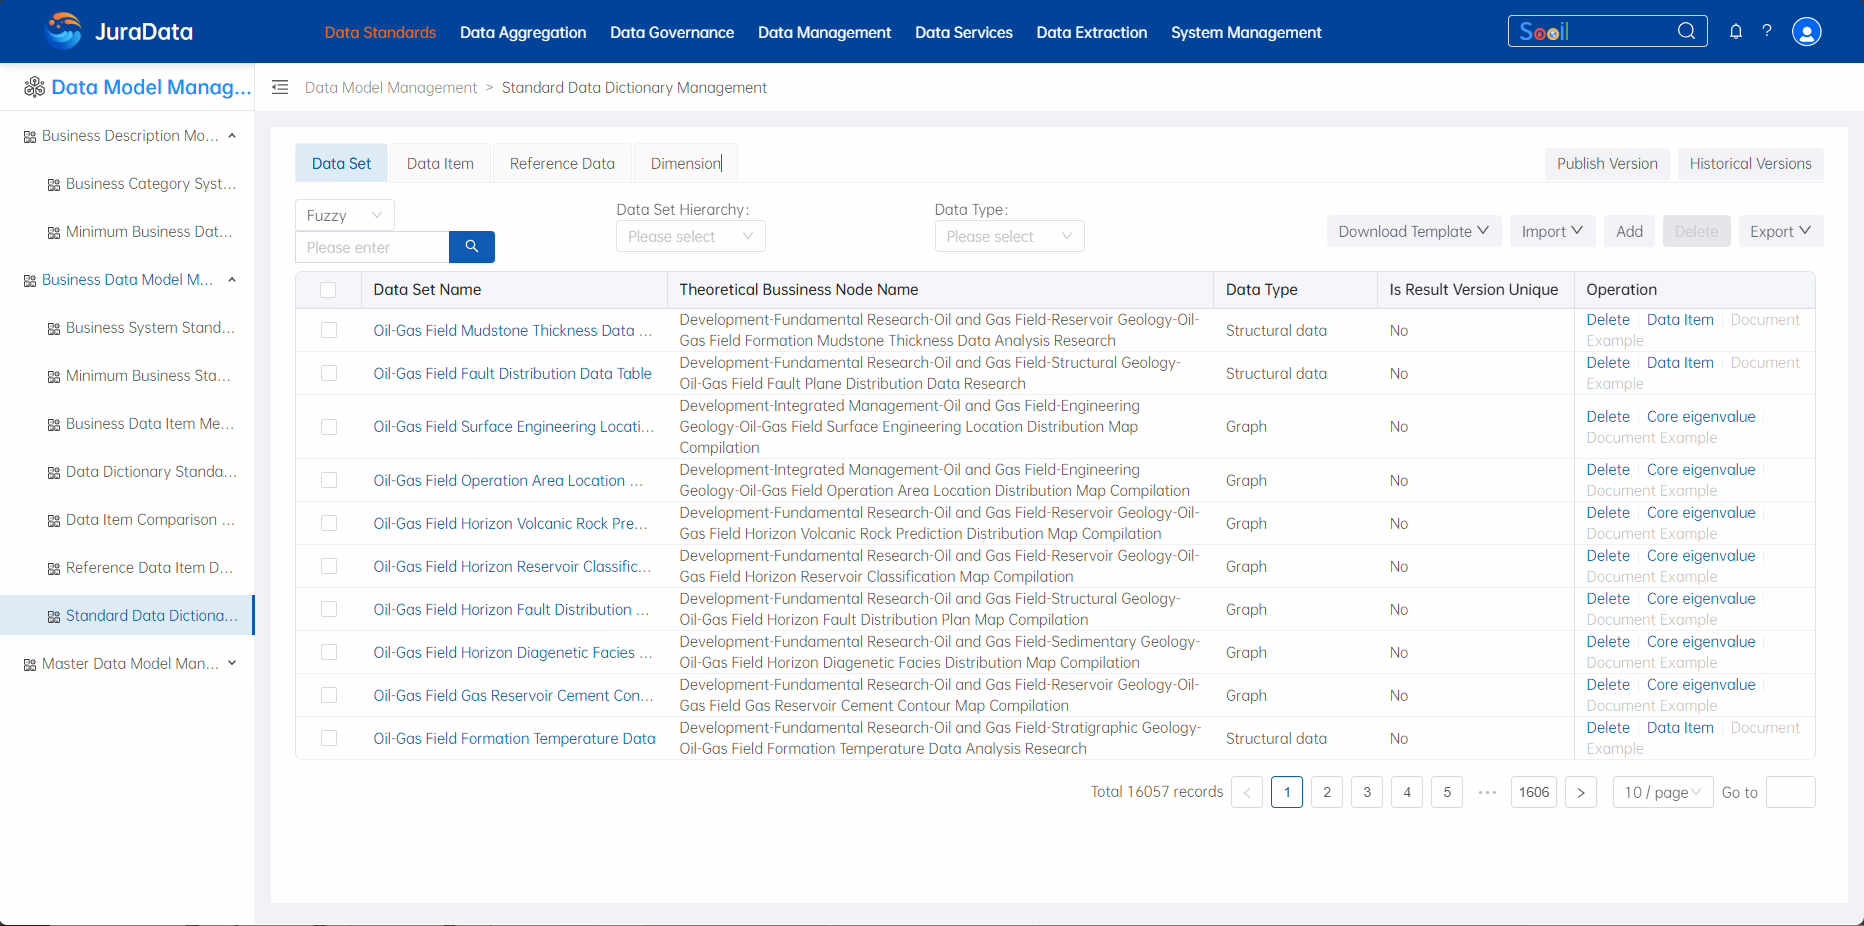This screenshot has width=1864, height=926.
Task: Click the JuraData logo icon
Action: pyautogui.click(x=64, y=32)
